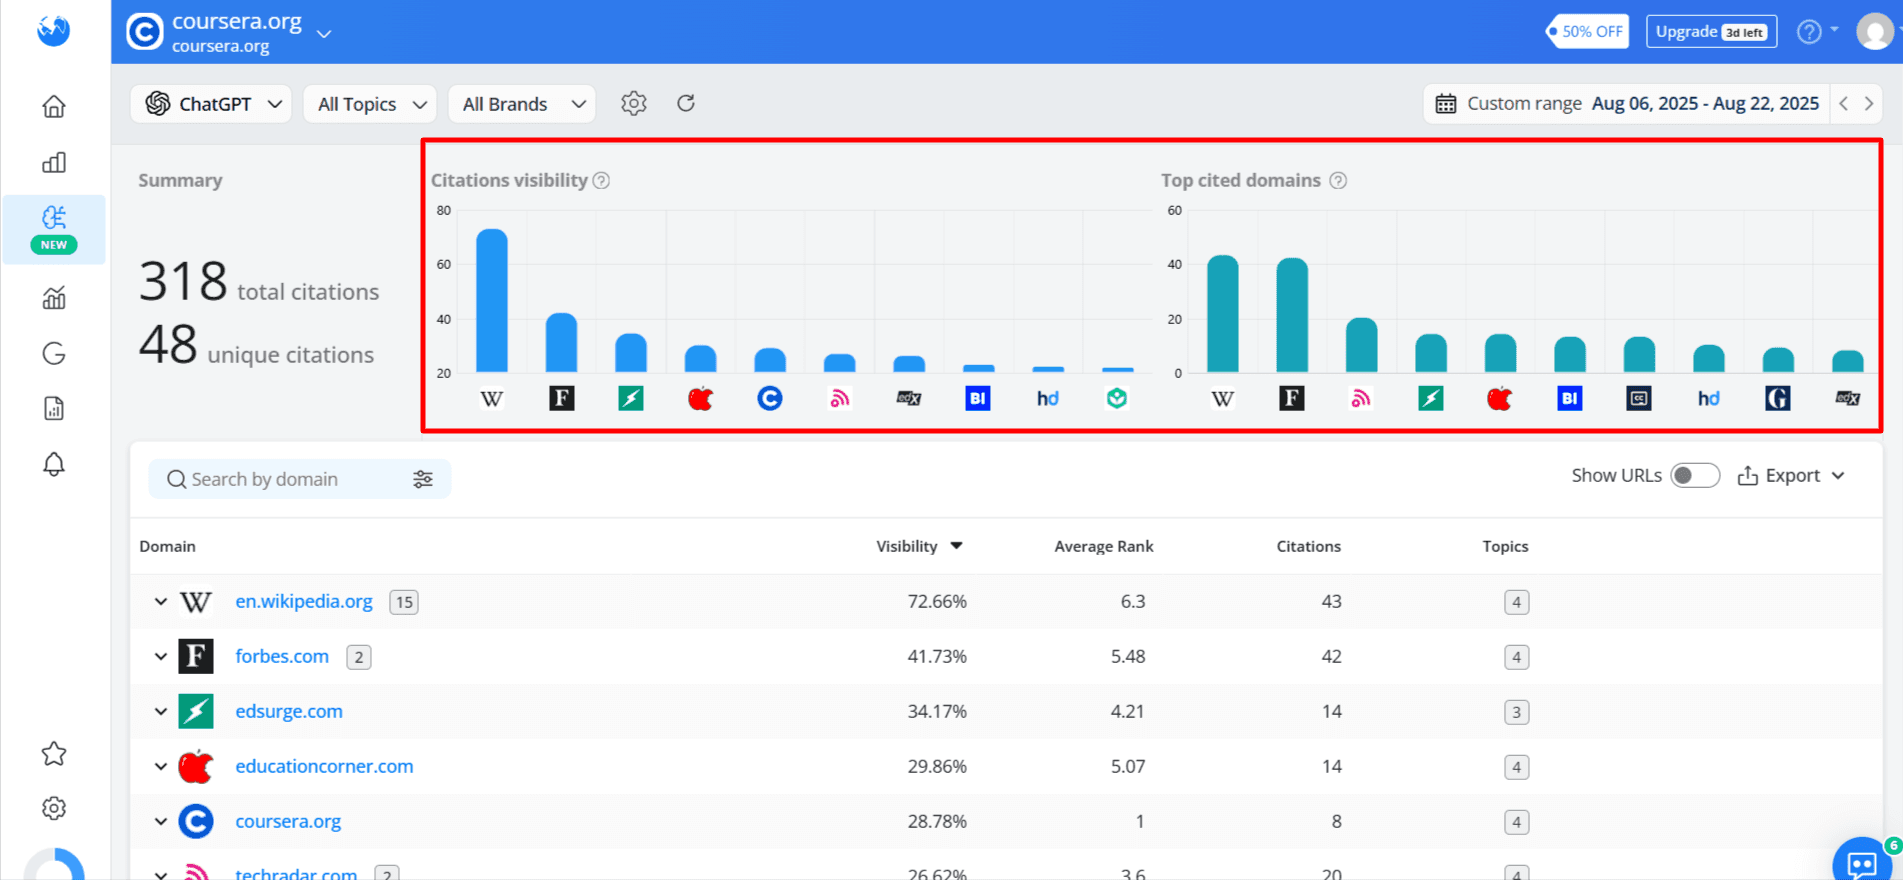Image resolution: width=1903 pixels, height=880 pixels.
Task: Click the Upgrade button
Action: click(x=1711, y=31)
